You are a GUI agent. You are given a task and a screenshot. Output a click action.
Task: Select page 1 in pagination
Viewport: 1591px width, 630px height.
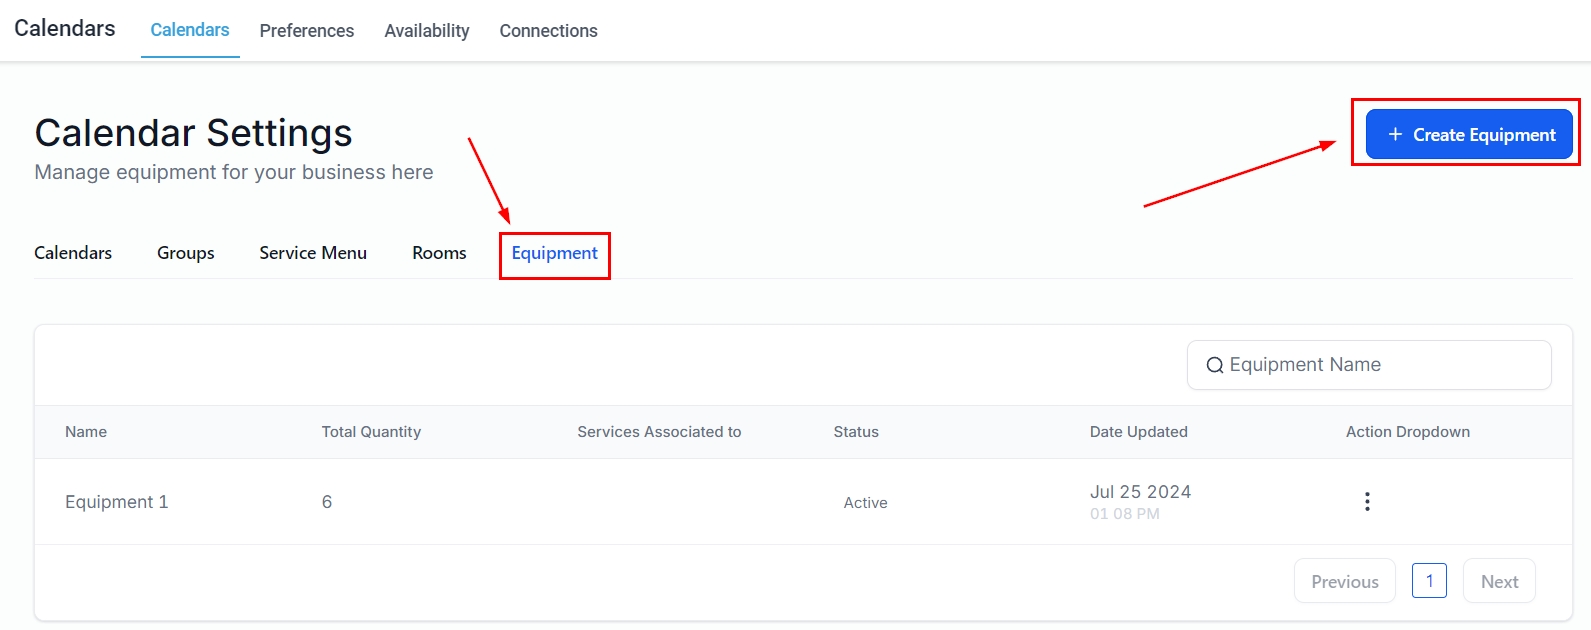(x=1429, y=581)
